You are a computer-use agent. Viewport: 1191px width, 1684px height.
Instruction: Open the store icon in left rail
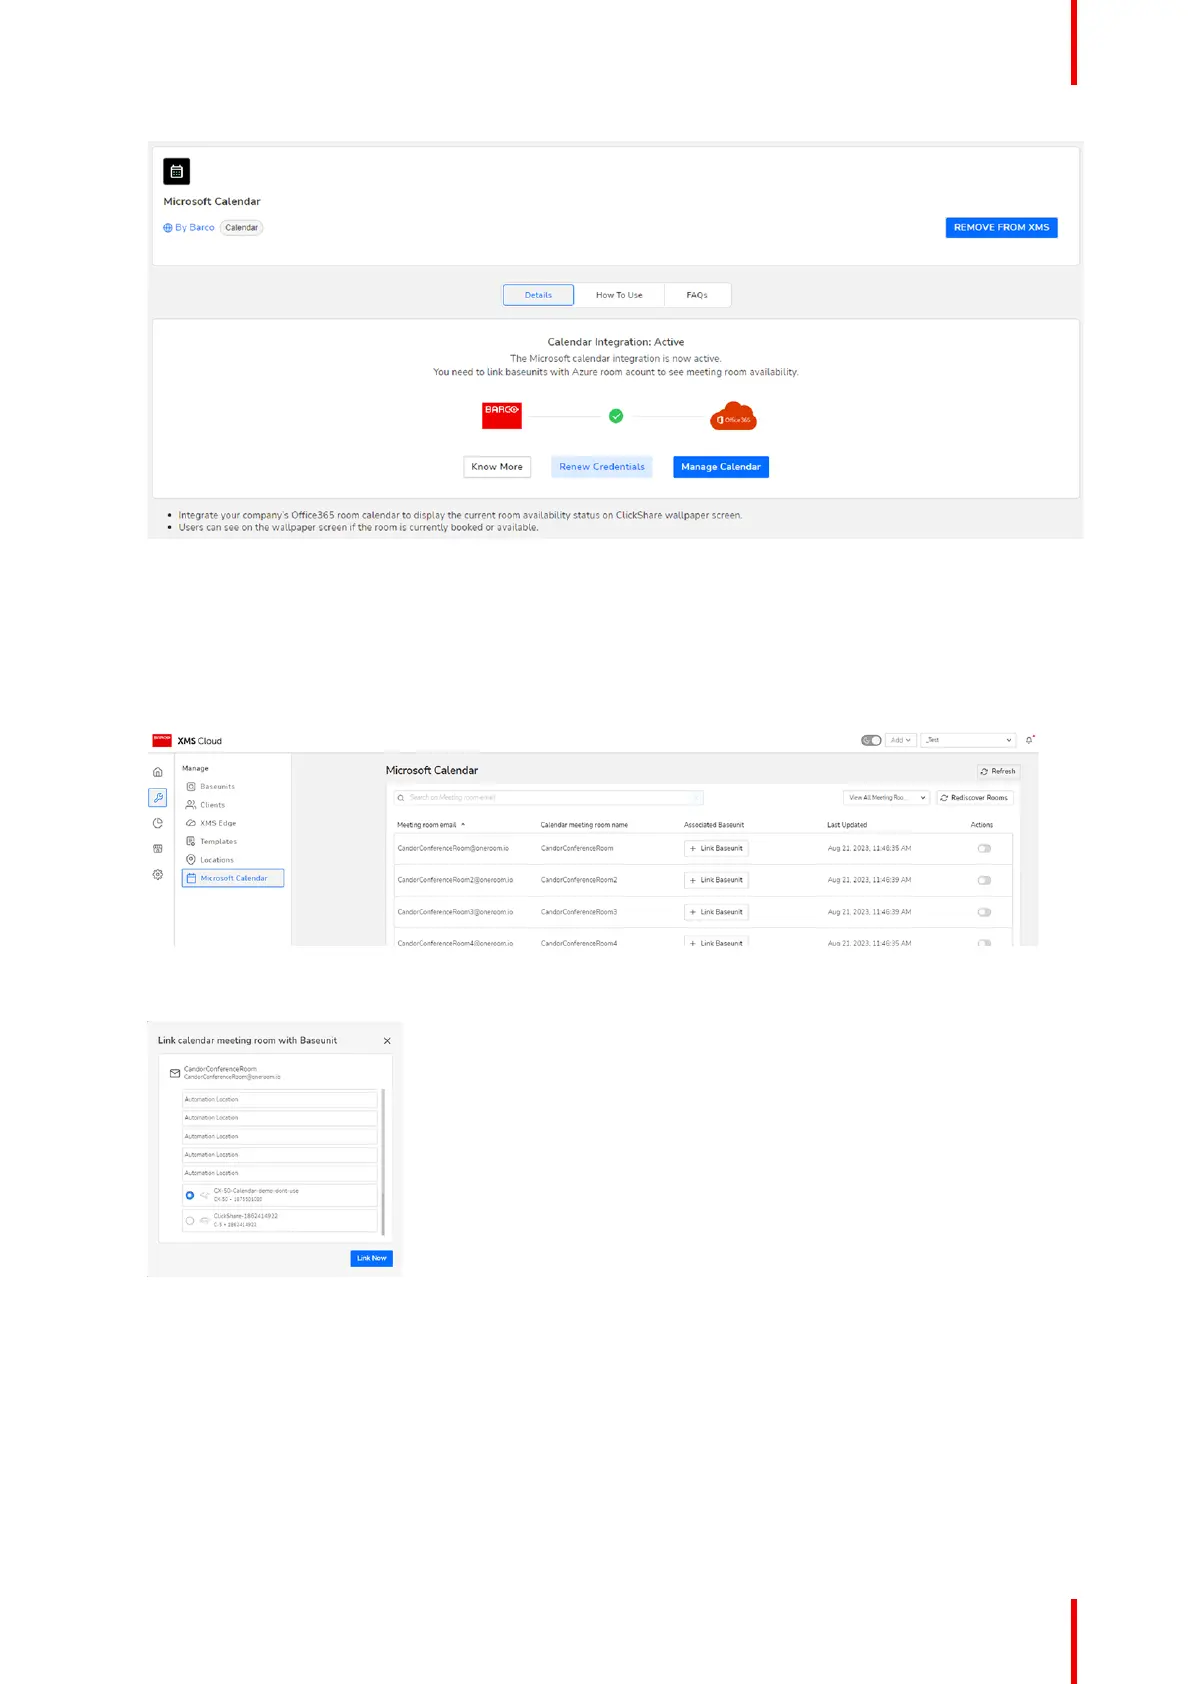(157, 849)
